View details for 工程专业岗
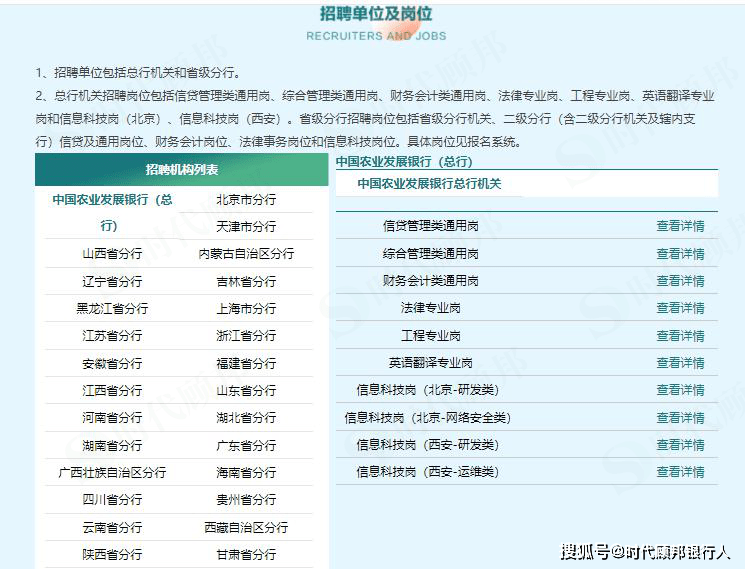This screenshot has height=569, width=745. click(680, 336)
